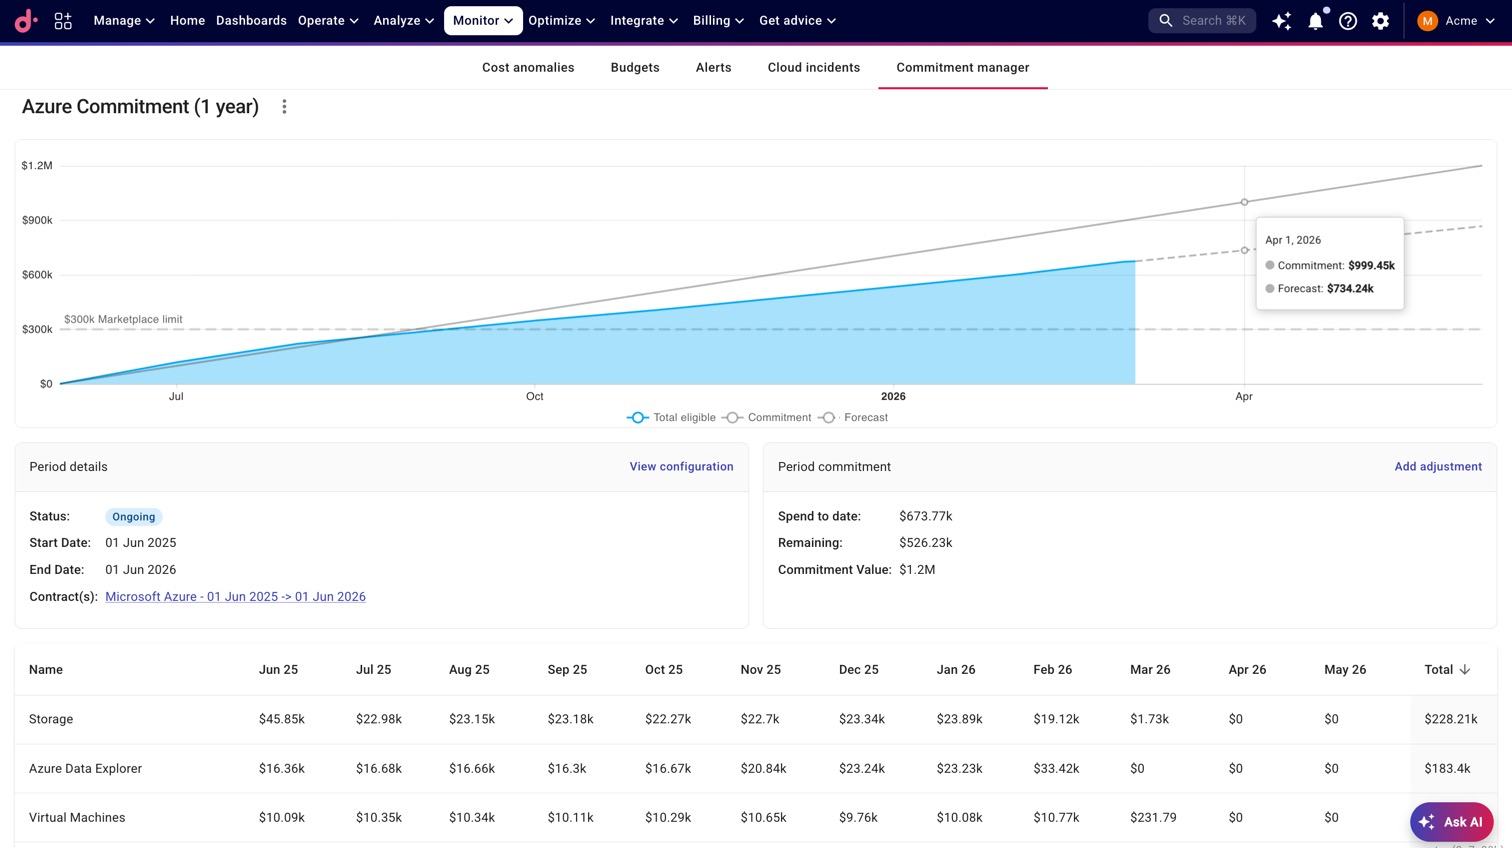Click the Add adjustment link
This screenshot has height=848, width=1512.
[x=1438, y=467]
